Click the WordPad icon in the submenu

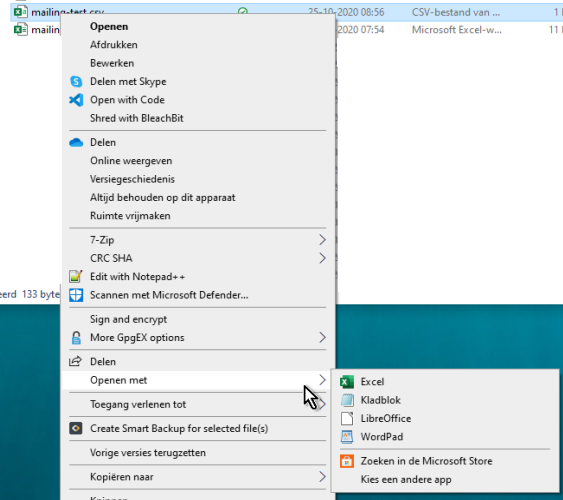coord(347,437)
